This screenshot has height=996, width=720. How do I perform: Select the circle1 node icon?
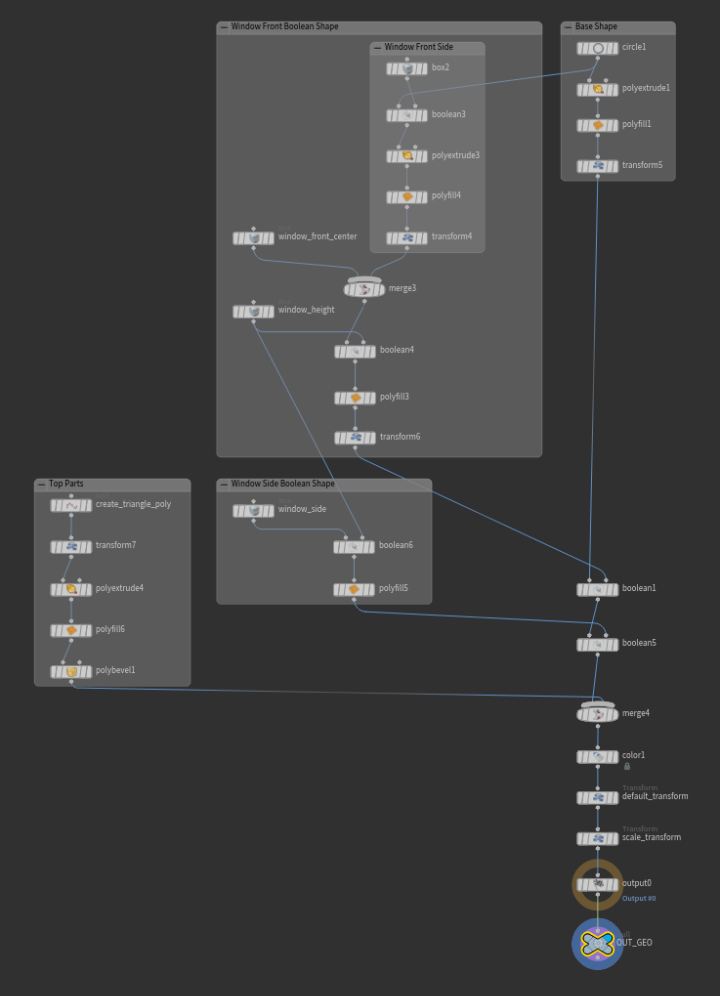coord(598,47)
